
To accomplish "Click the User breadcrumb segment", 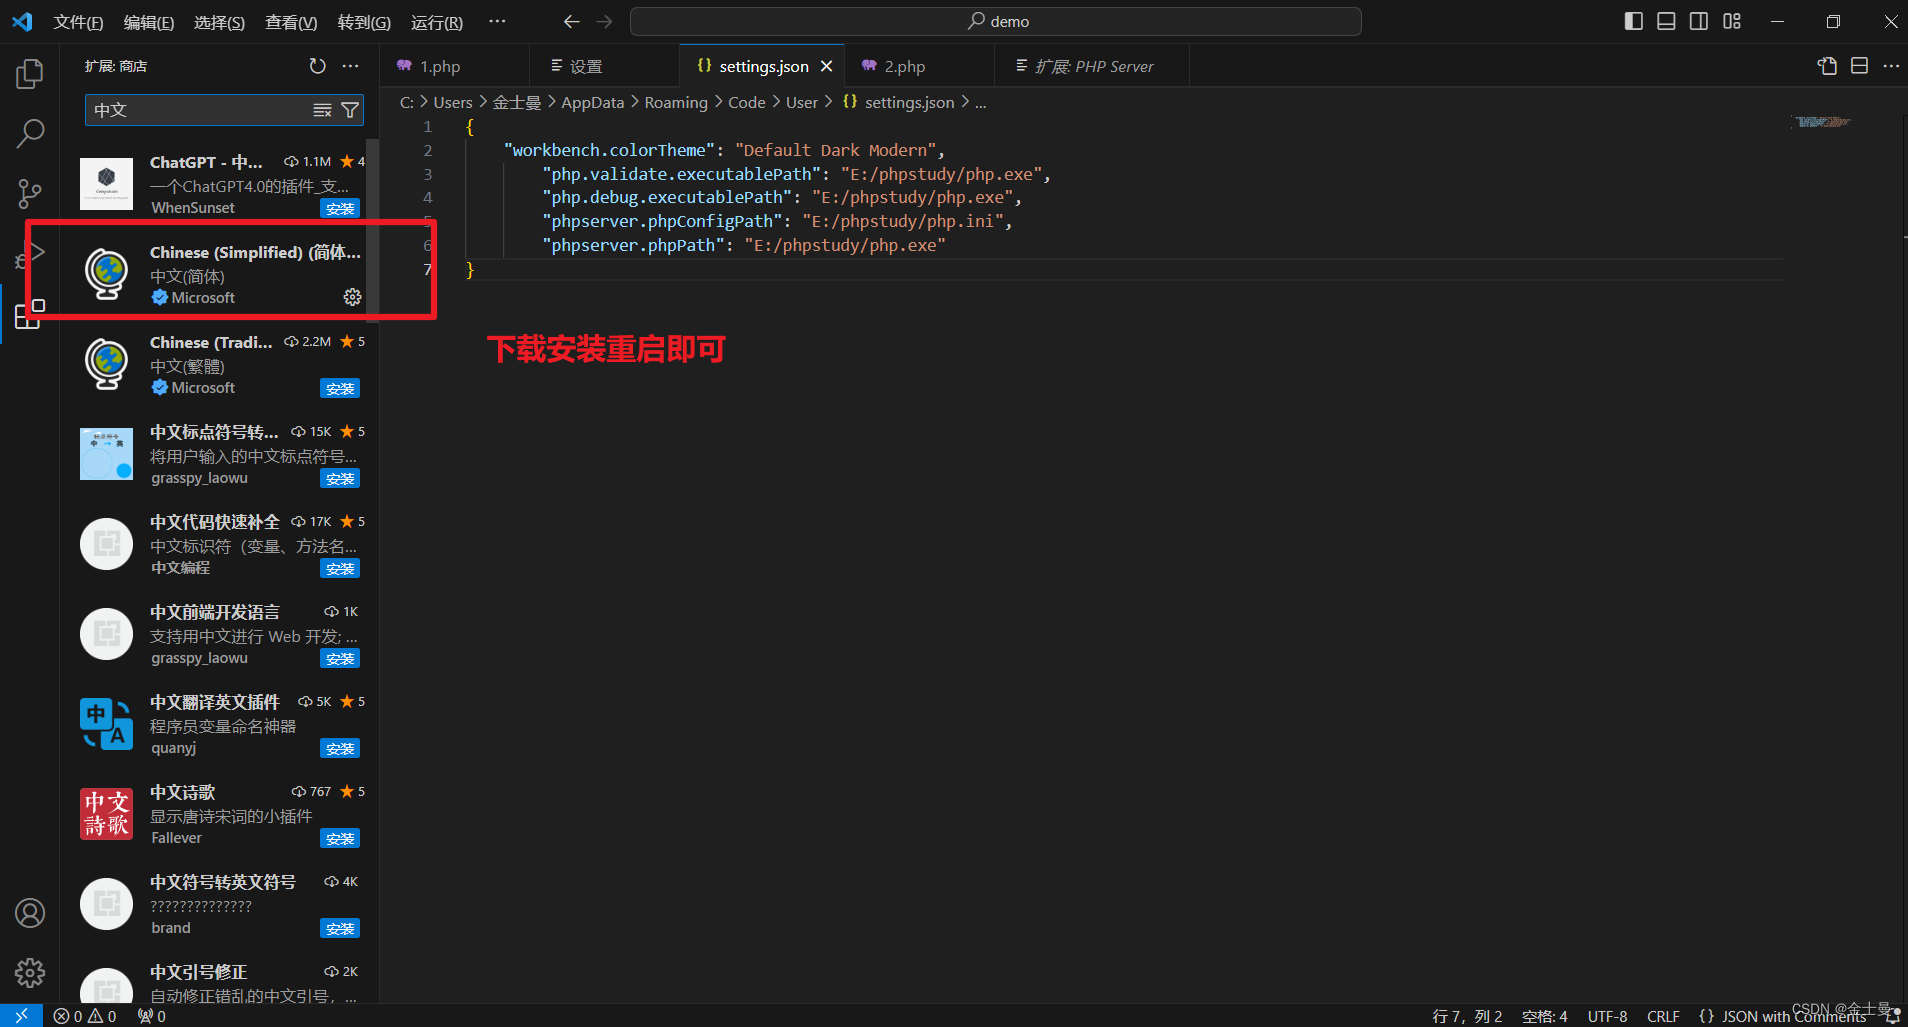I will 802,102.
